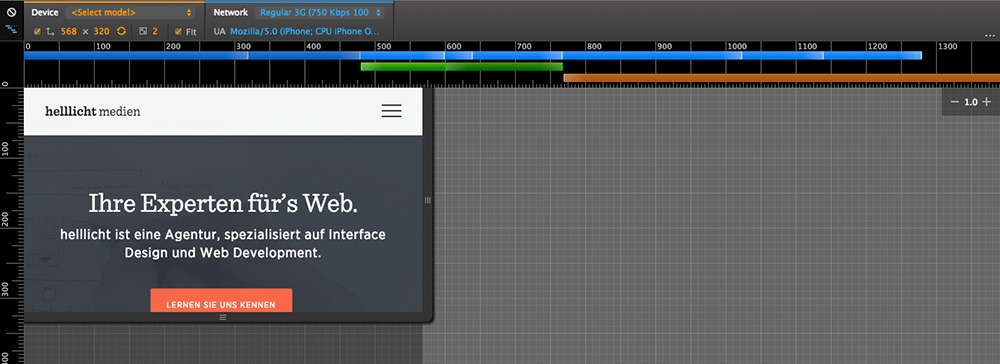Click the zoom level 1.0 value
Screen dimensions: 1000x364
971,102
